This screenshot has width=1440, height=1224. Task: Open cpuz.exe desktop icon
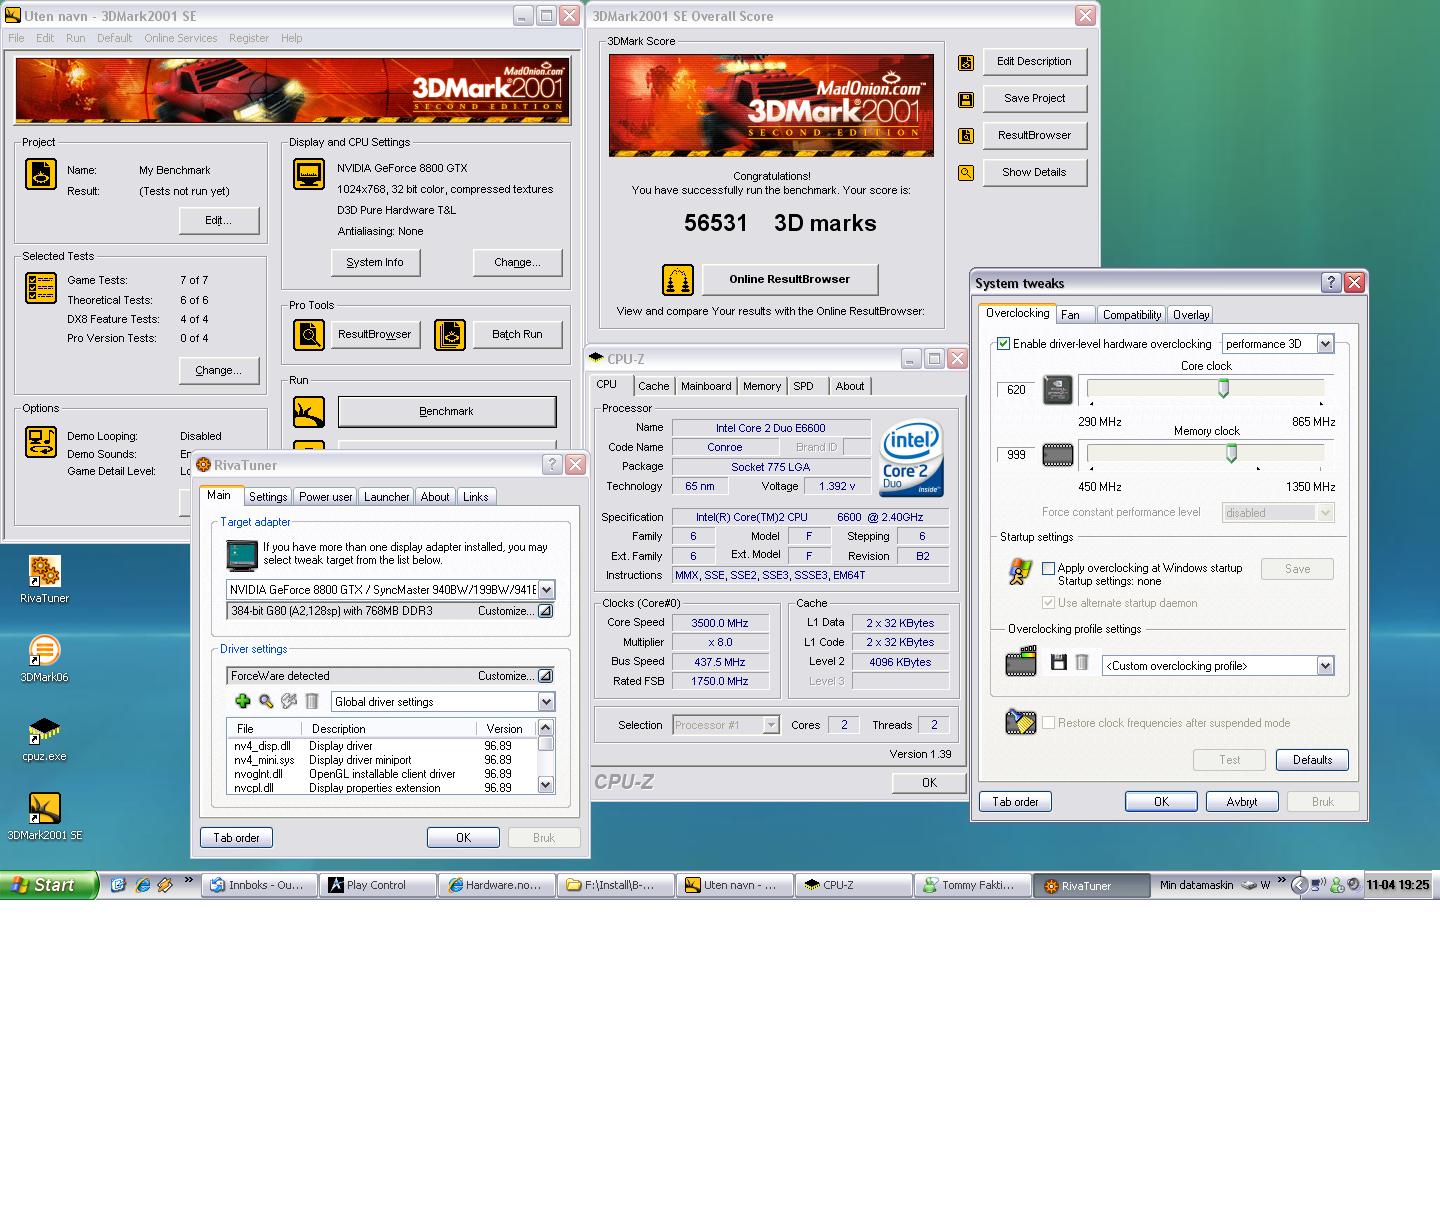[44, 732]
